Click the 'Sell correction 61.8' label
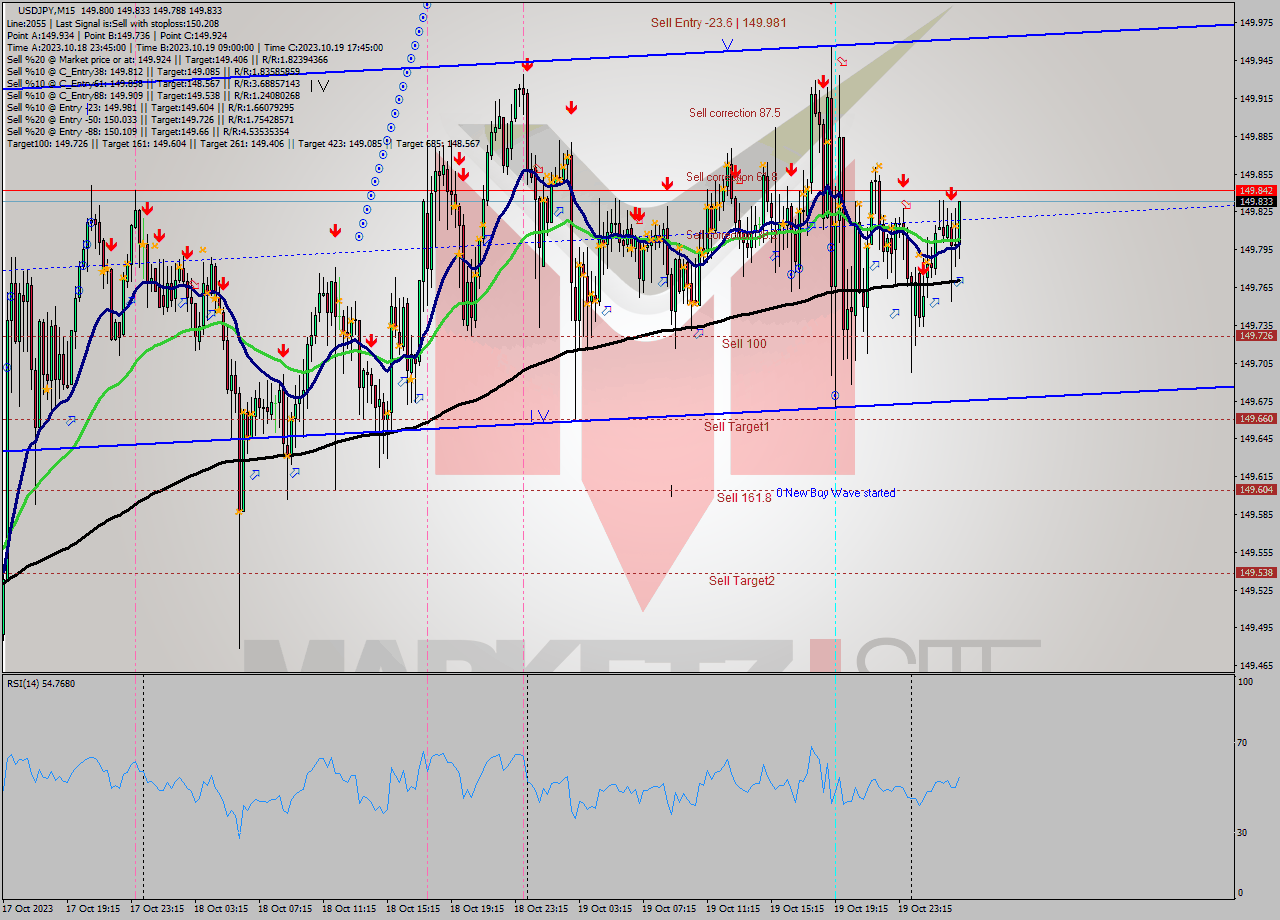This screenshot has width=1280, height=920. (731, 177)
